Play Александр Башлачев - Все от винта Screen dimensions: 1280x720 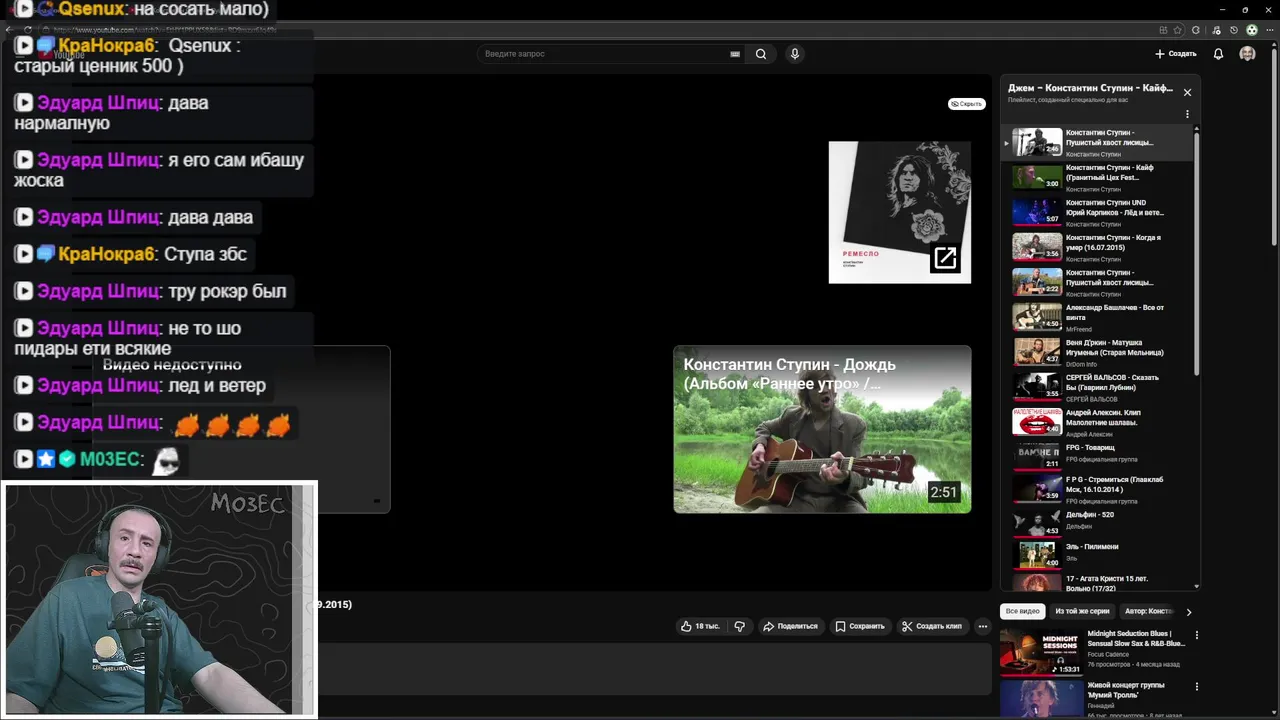pos(1098,317)
